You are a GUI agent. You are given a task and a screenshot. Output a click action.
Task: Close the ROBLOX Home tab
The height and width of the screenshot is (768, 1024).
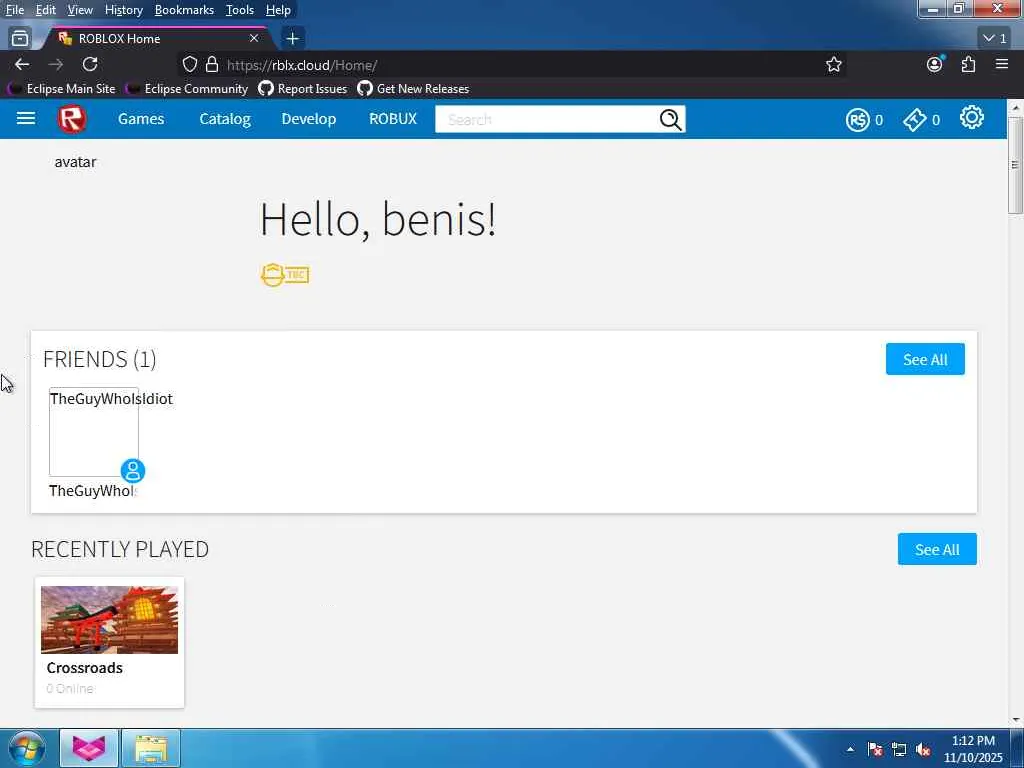254,39
